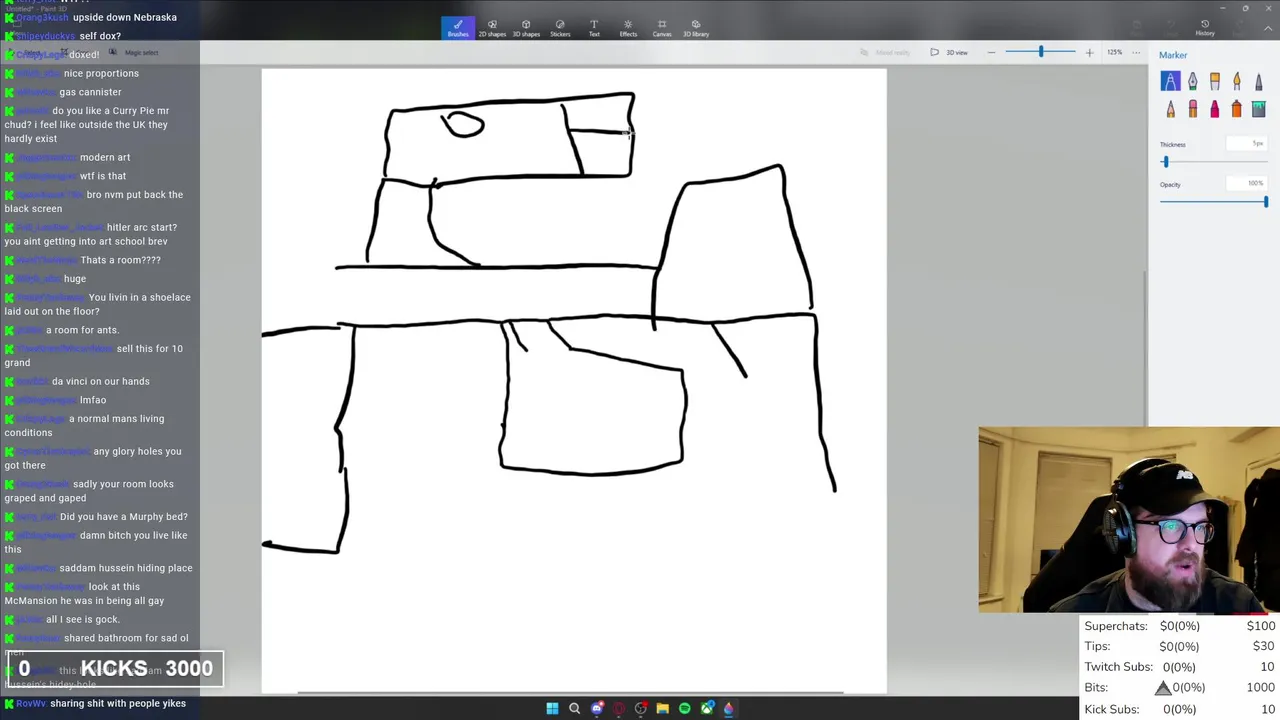Select the Oil brush

click(x=1214, y=81)
